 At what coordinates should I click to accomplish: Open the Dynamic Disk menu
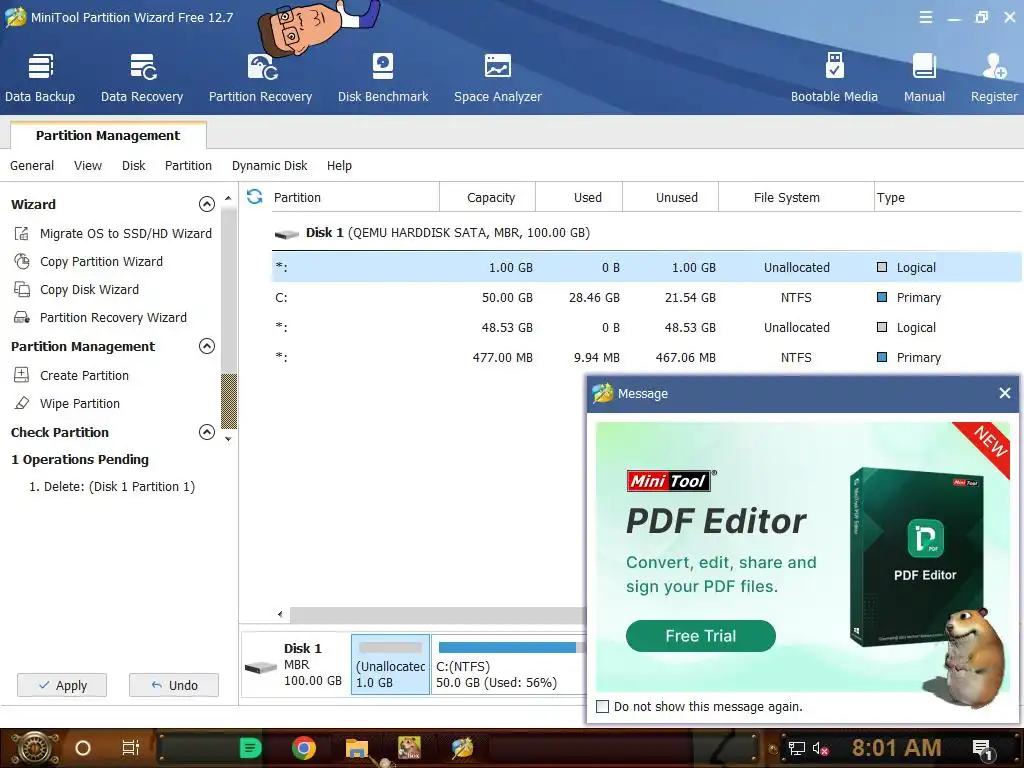pyautogui.click(x=269, y=165)
